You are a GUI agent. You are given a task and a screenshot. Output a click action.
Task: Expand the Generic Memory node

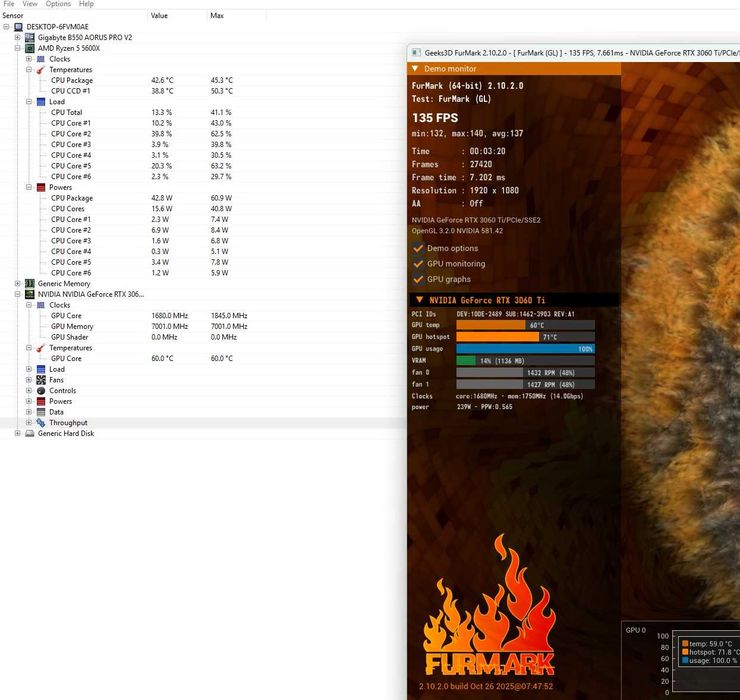coord(17,284)
